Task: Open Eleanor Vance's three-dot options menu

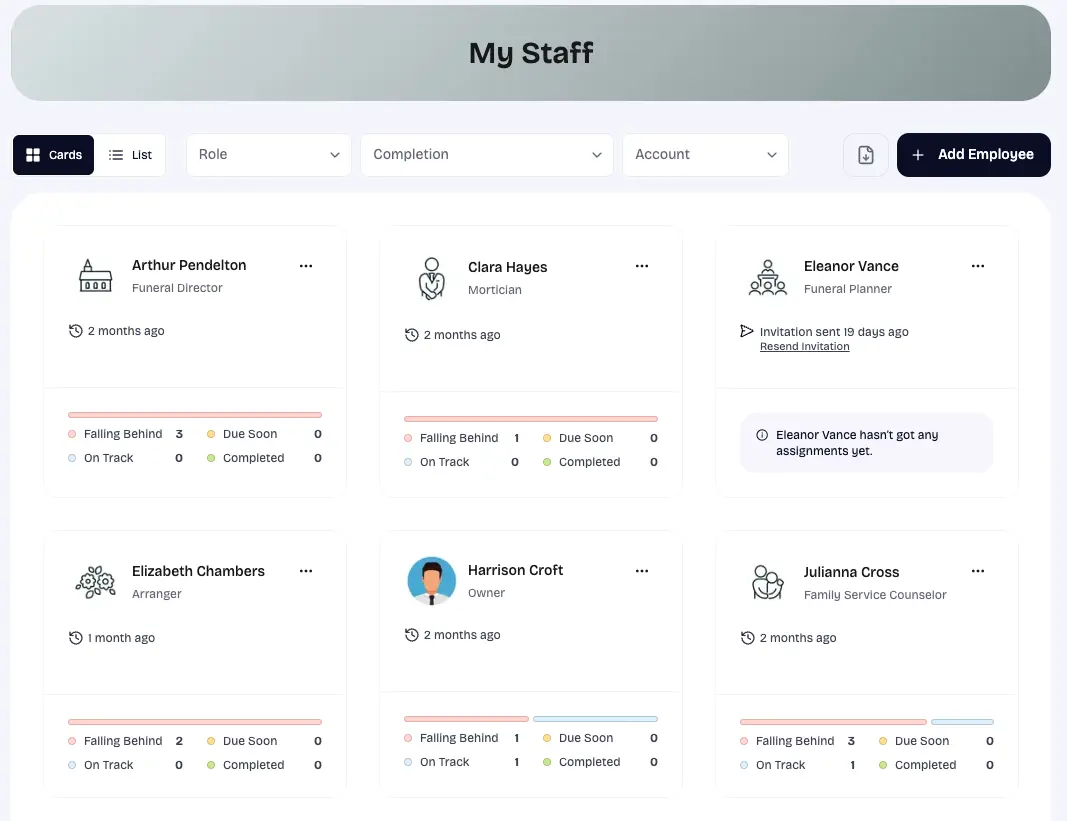Action: 978,266
